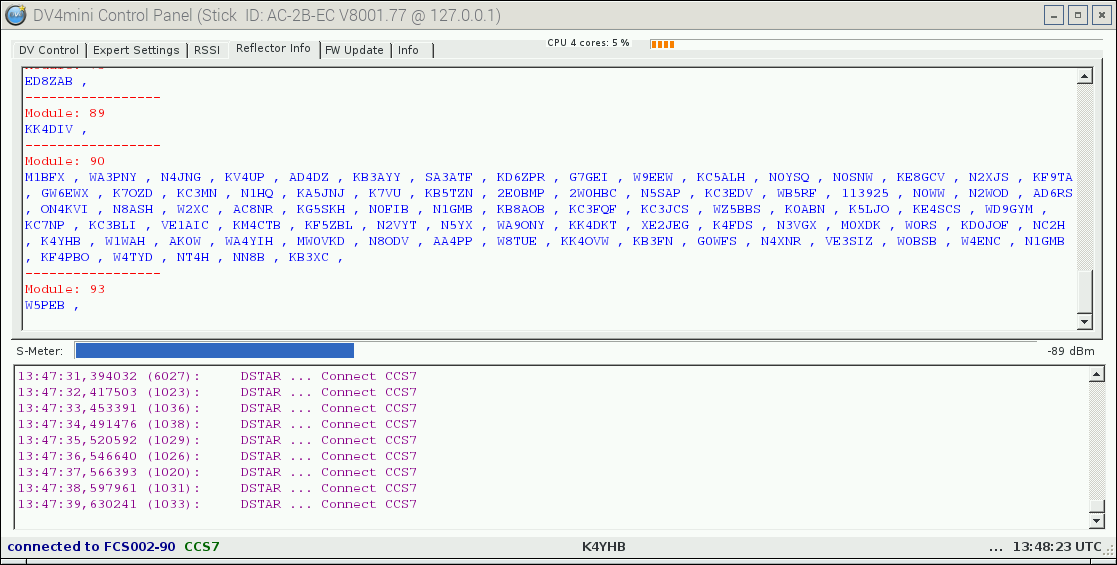Select callsign G7GEI
Image resolution: width=1117 pixels, height=565 pixels.
[x=588, y=177]
